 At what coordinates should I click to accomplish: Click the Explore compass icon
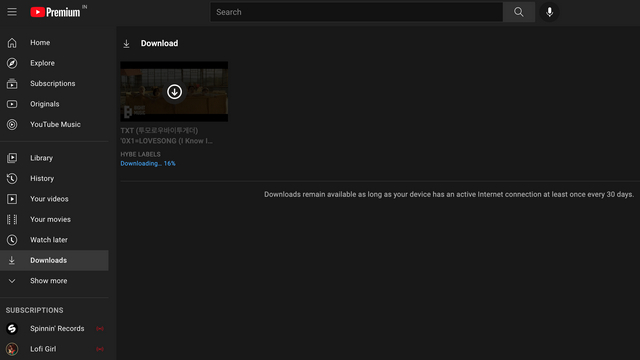click(12, 63)
